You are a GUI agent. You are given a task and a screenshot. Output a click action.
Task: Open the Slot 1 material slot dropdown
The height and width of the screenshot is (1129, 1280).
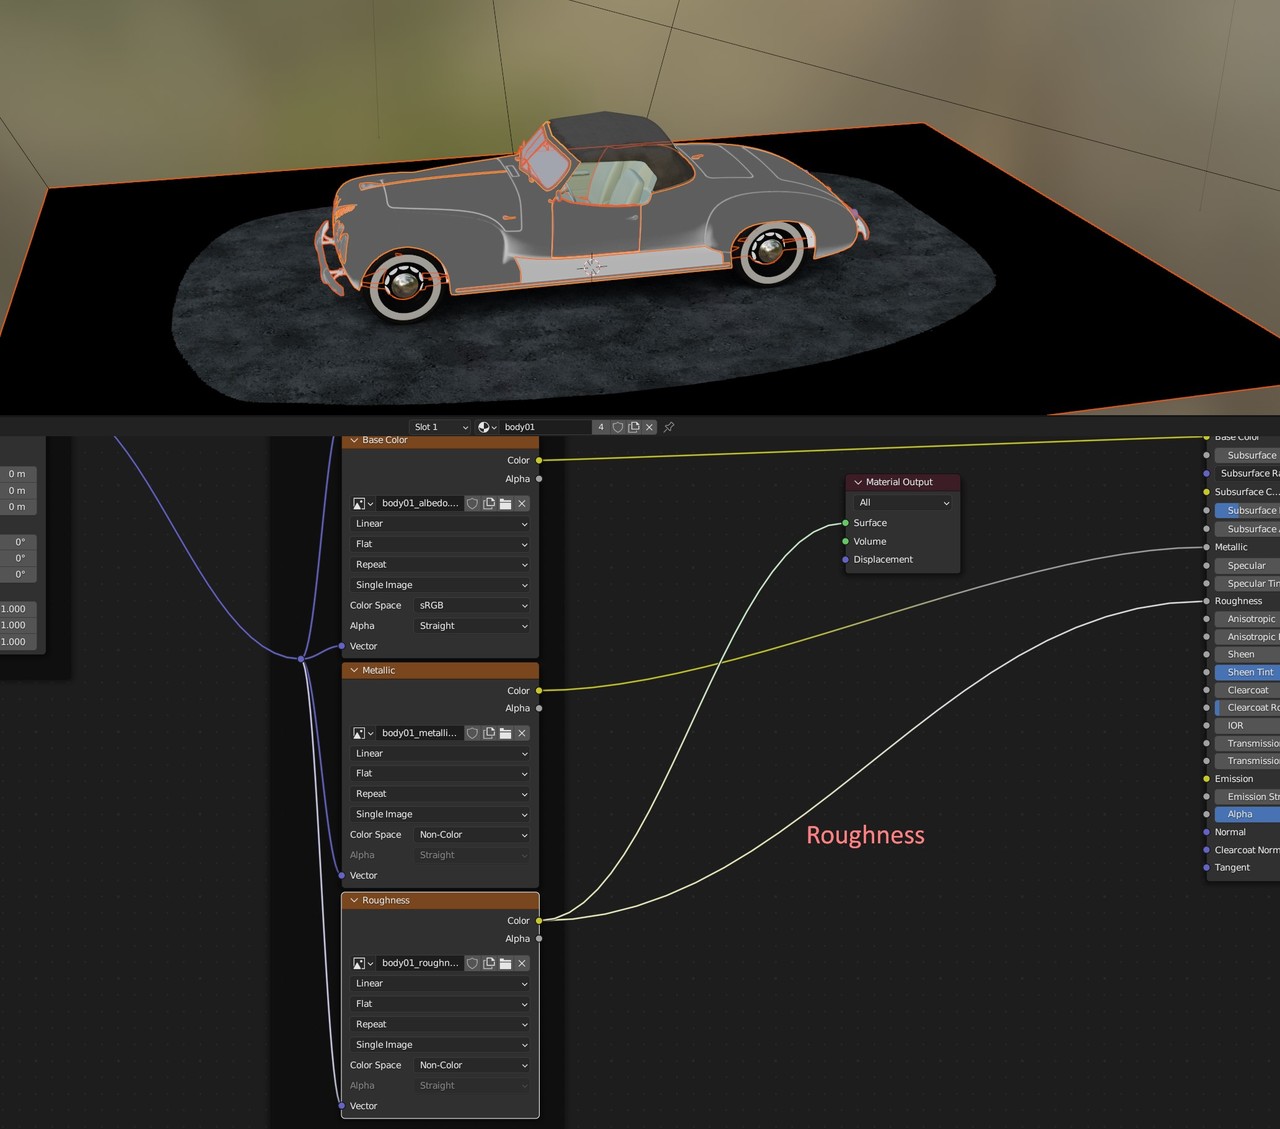pos(440,427)
